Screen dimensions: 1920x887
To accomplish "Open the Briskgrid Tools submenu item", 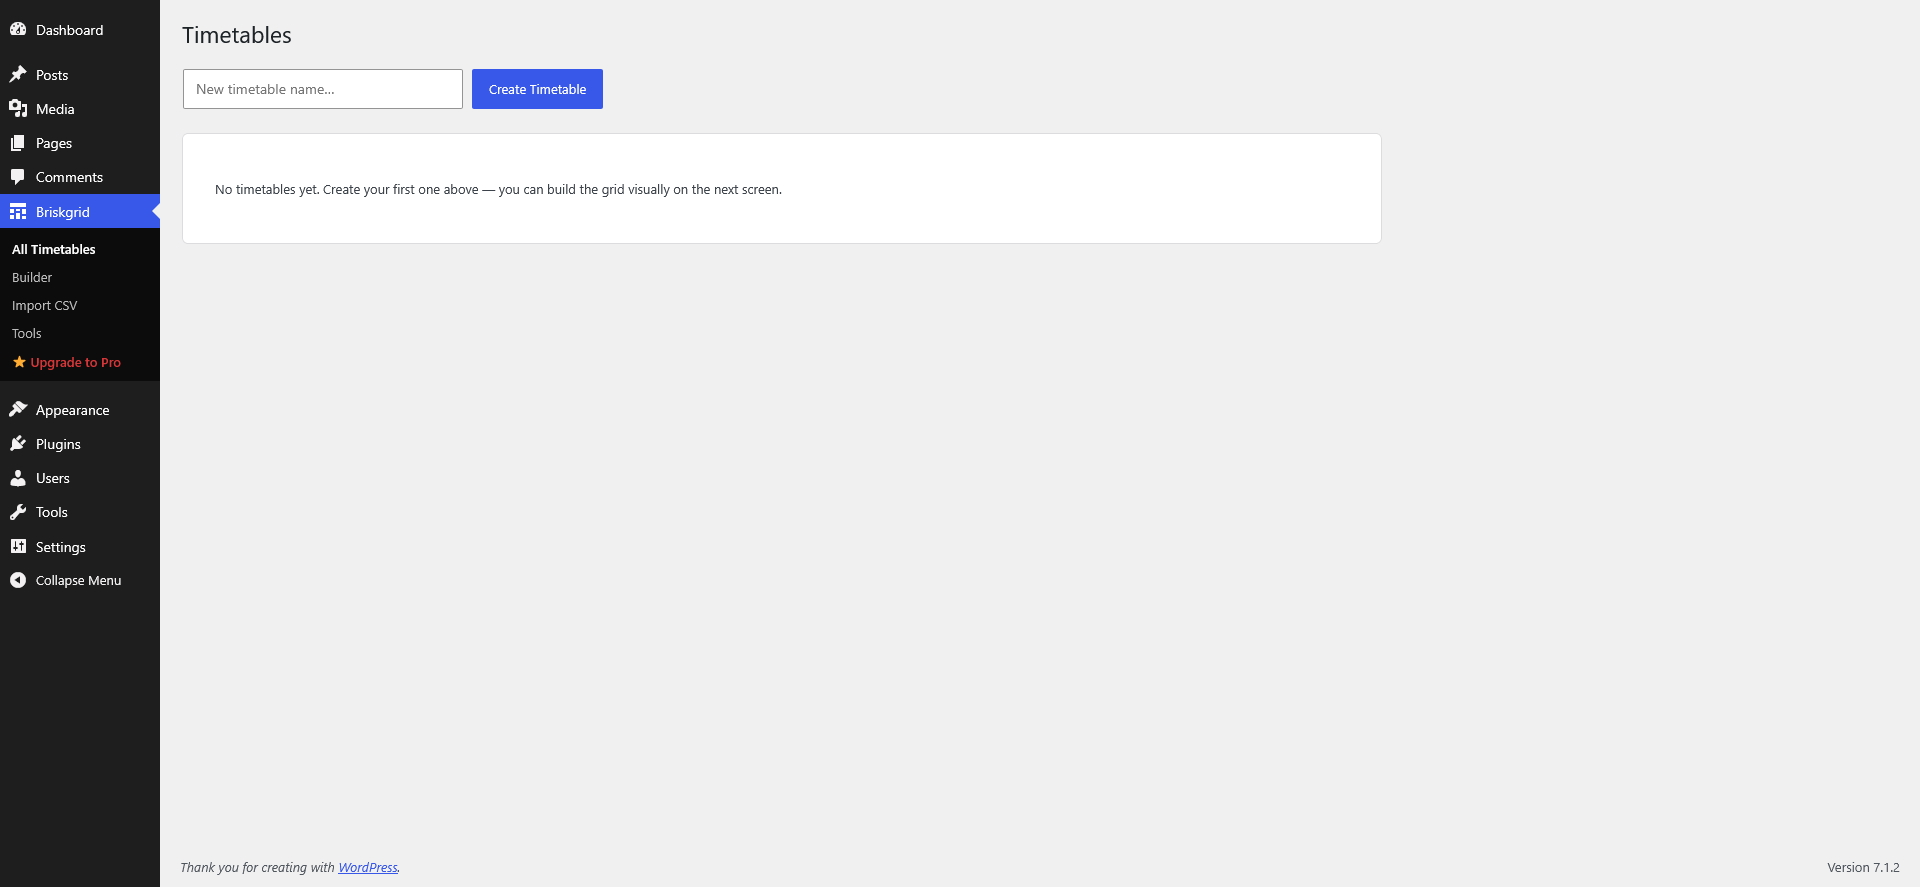I will coord(27,333).
